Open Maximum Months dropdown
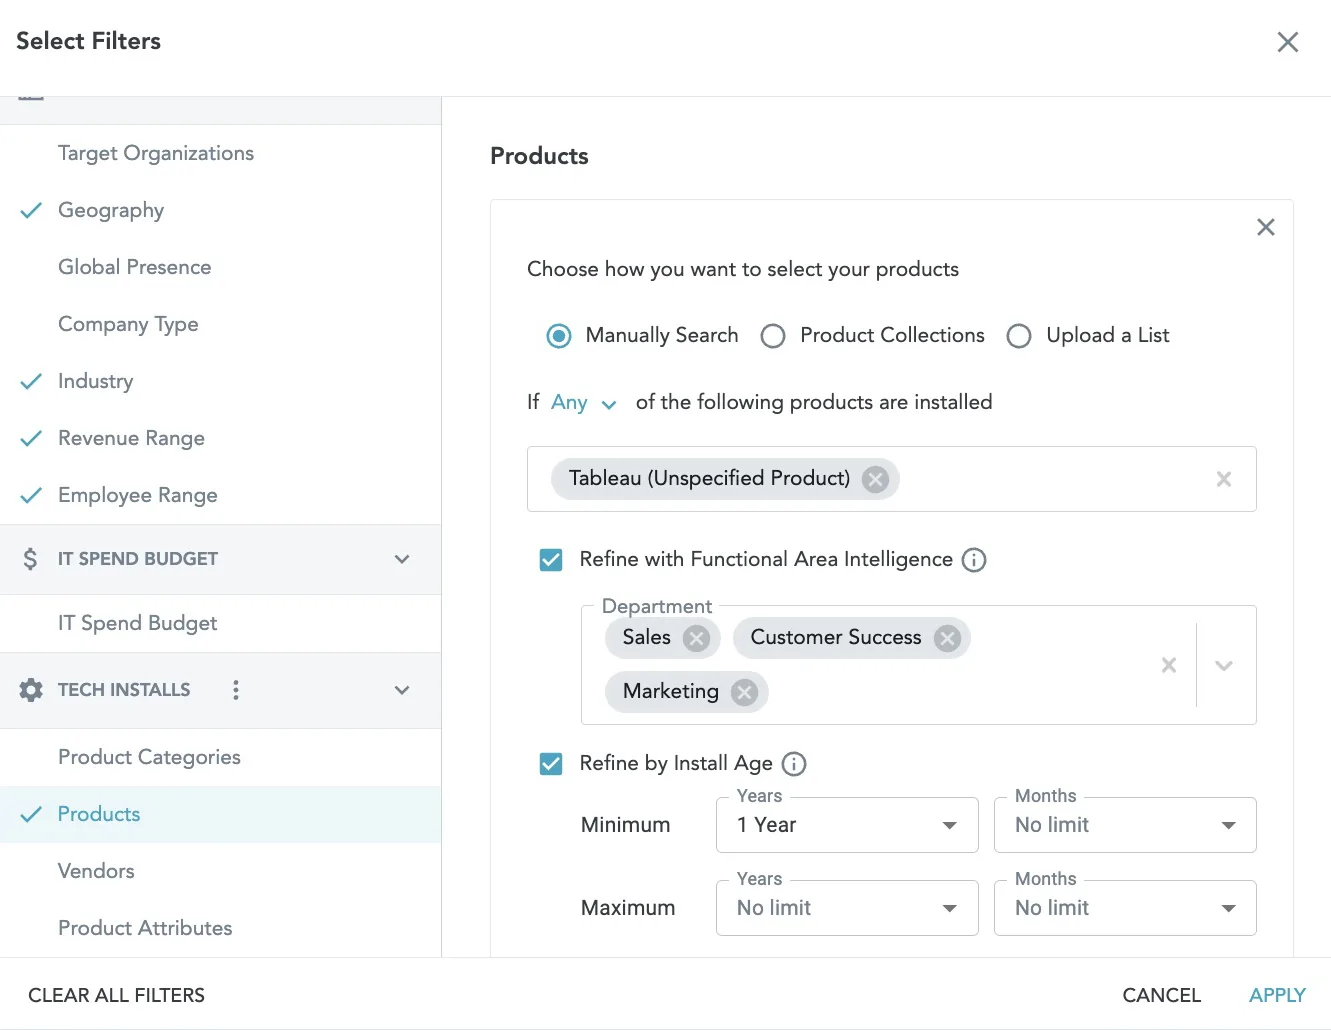Image resolution: width=1331 pixels, height=1030 pixels. point(1125,908)
